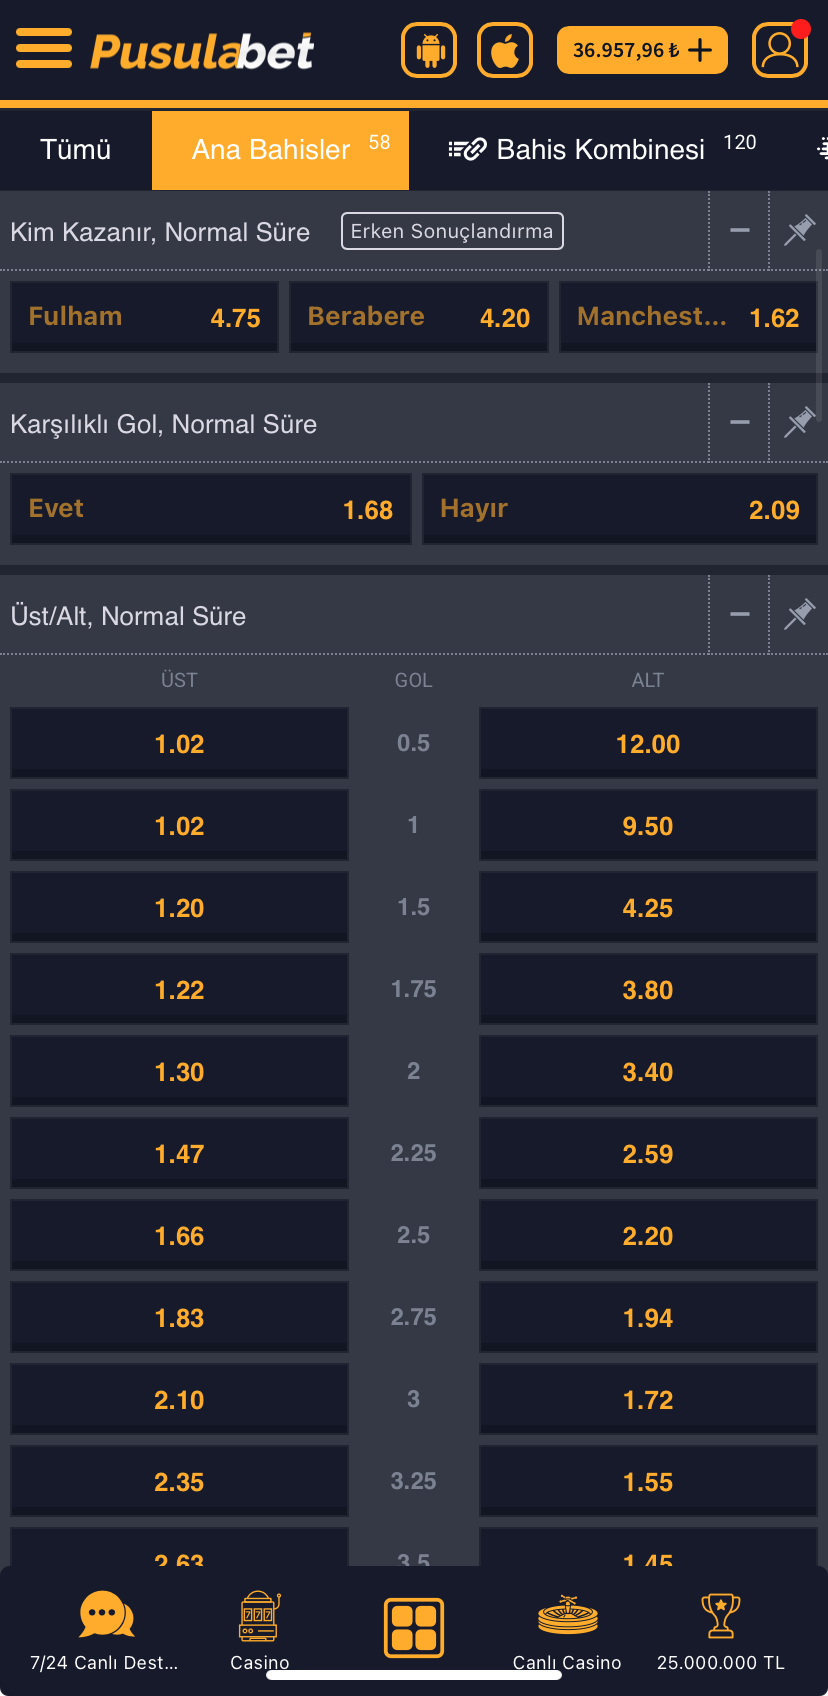Viewport: 828px width, 1696px height.
Task: Switch to Bahis Kombinesi tab
Action: coord(600,150)
